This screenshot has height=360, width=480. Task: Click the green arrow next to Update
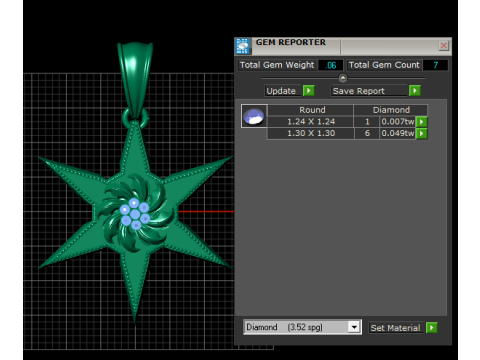[309, 91]
